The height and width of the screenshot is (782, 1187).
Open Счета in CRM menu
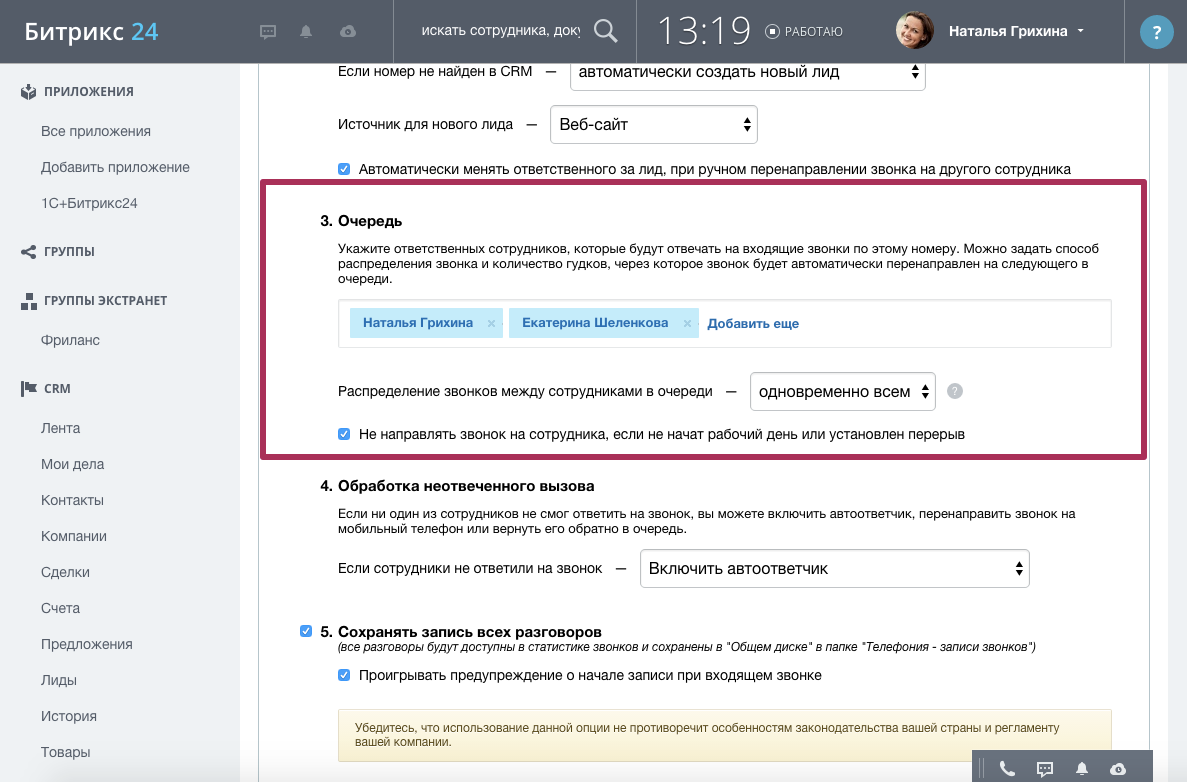click(x=61, y=608)
